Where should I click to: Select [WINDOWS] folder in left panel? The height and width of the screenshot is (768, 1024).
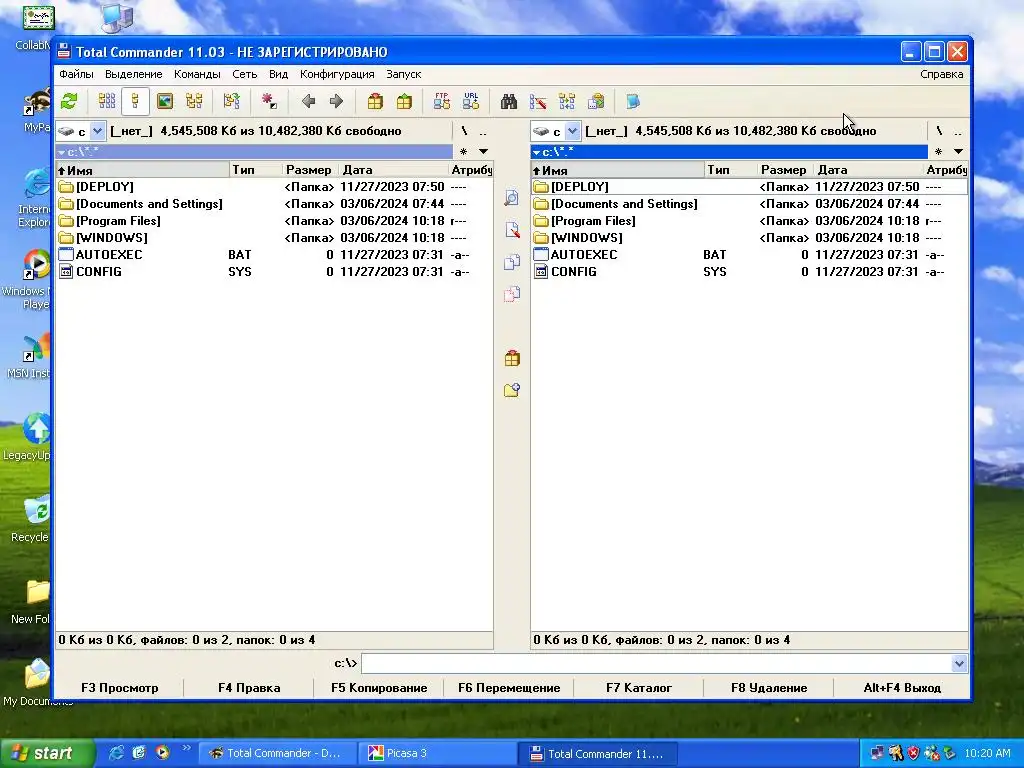pyautogui.click(x=274, y=238)
